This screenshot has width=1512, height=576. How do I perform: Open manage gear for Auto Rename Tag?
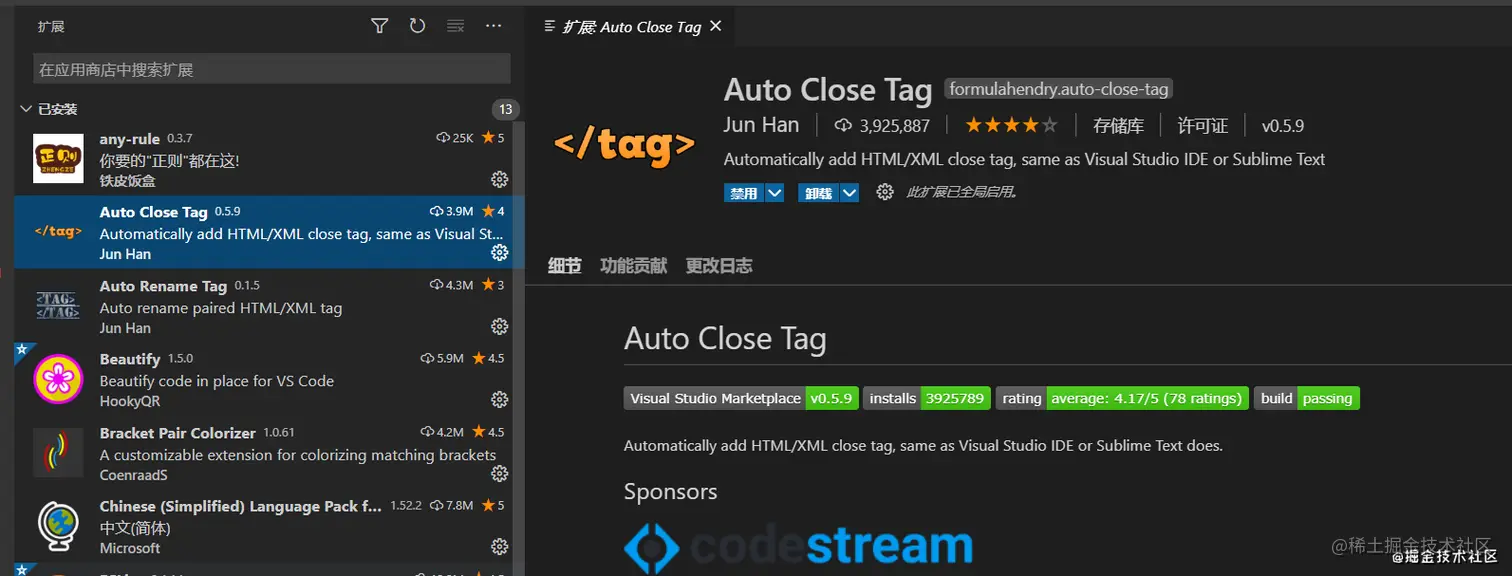[499, 326]
